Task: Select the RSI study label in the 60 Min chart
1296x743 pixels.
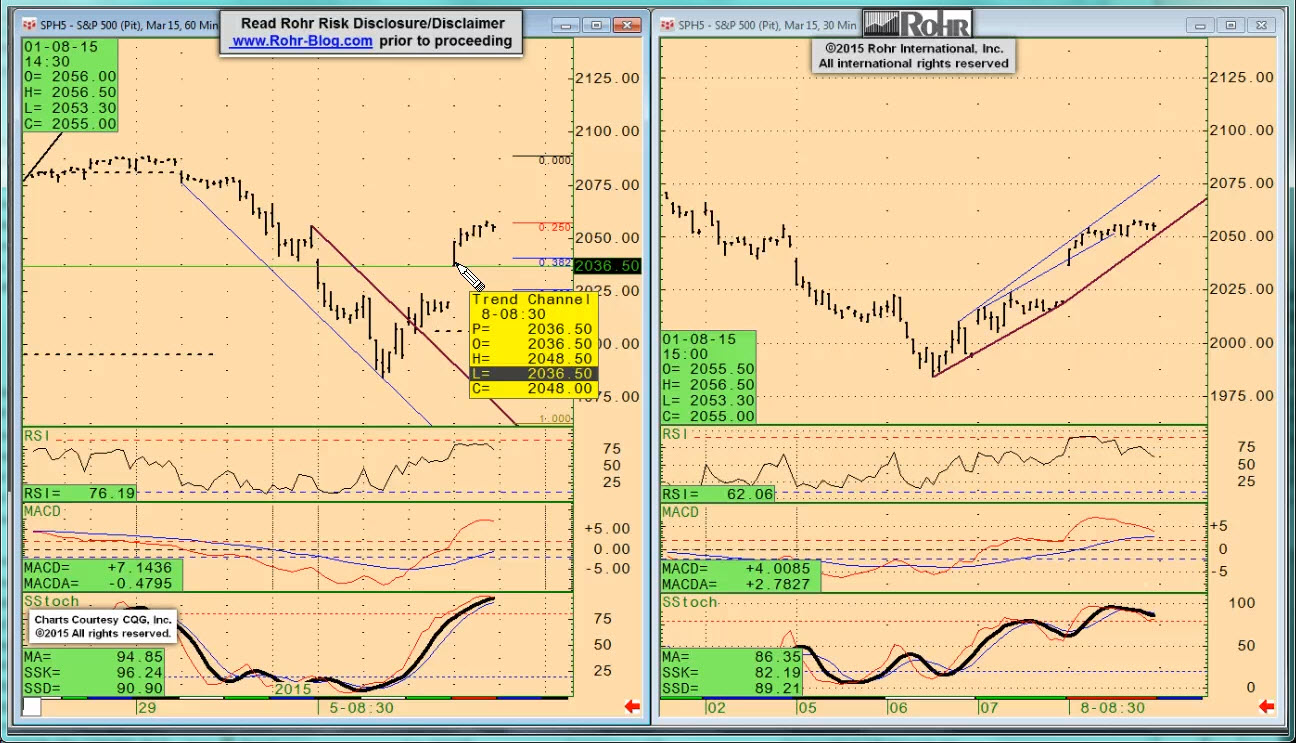Action: tap(38, 436)
